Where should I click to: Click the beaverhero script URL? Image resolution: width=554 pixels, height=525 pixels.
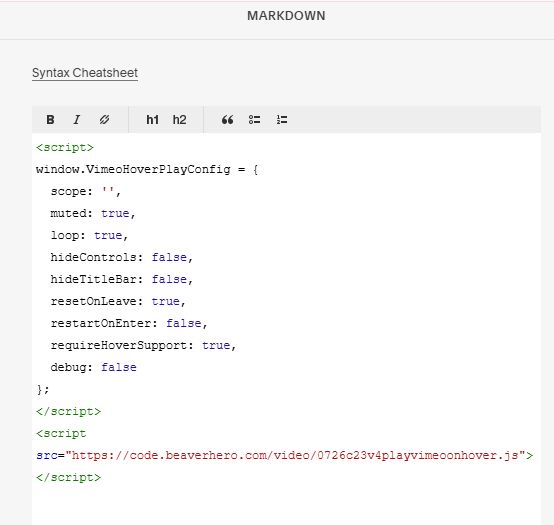[x=295, y=455]
